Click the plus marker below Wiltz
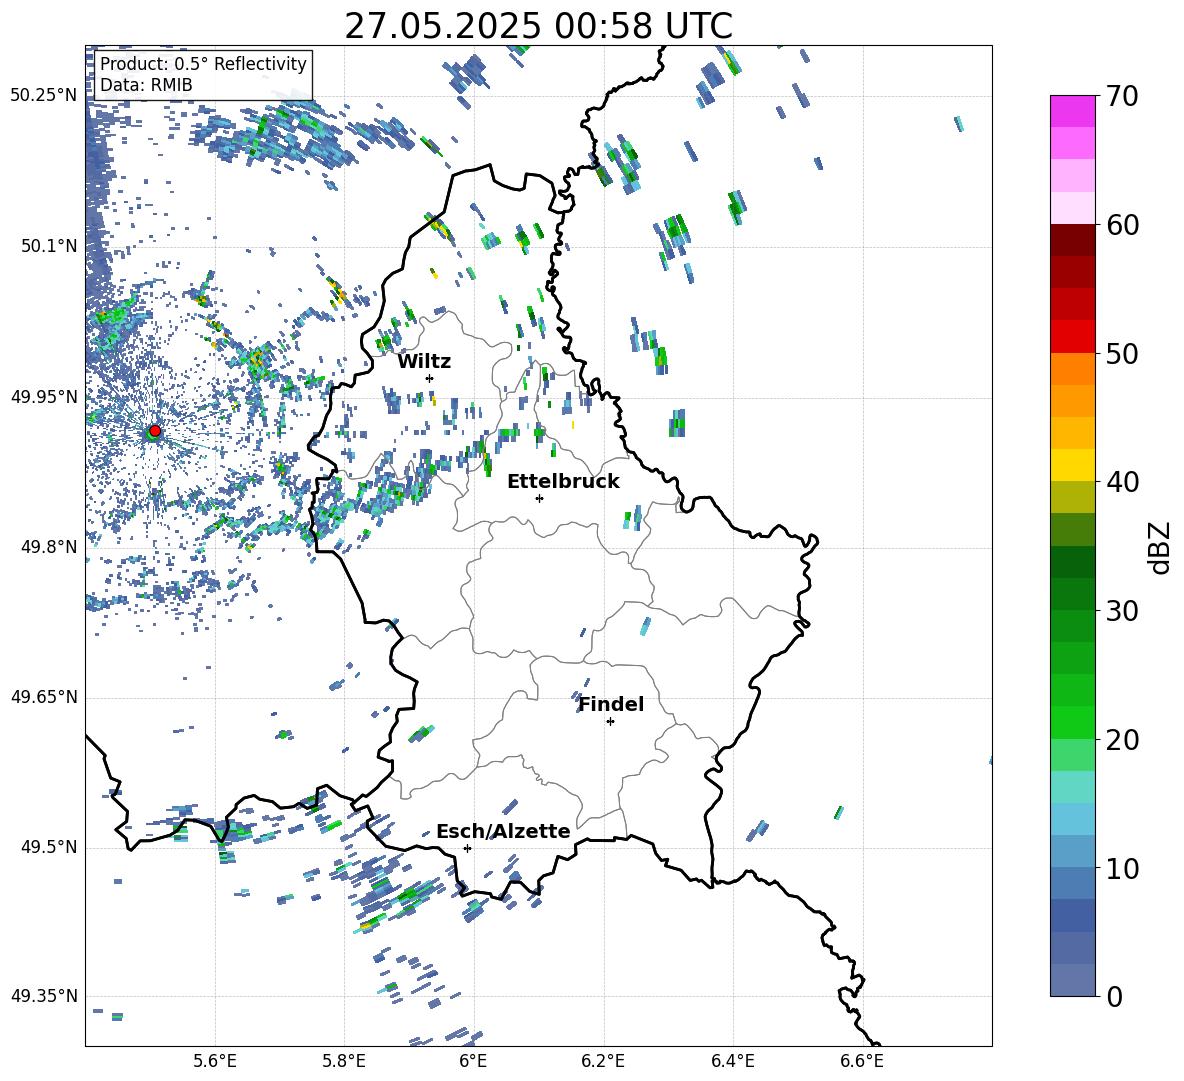The height and width of the screenshot is (1081, 1184). (429, 378)
